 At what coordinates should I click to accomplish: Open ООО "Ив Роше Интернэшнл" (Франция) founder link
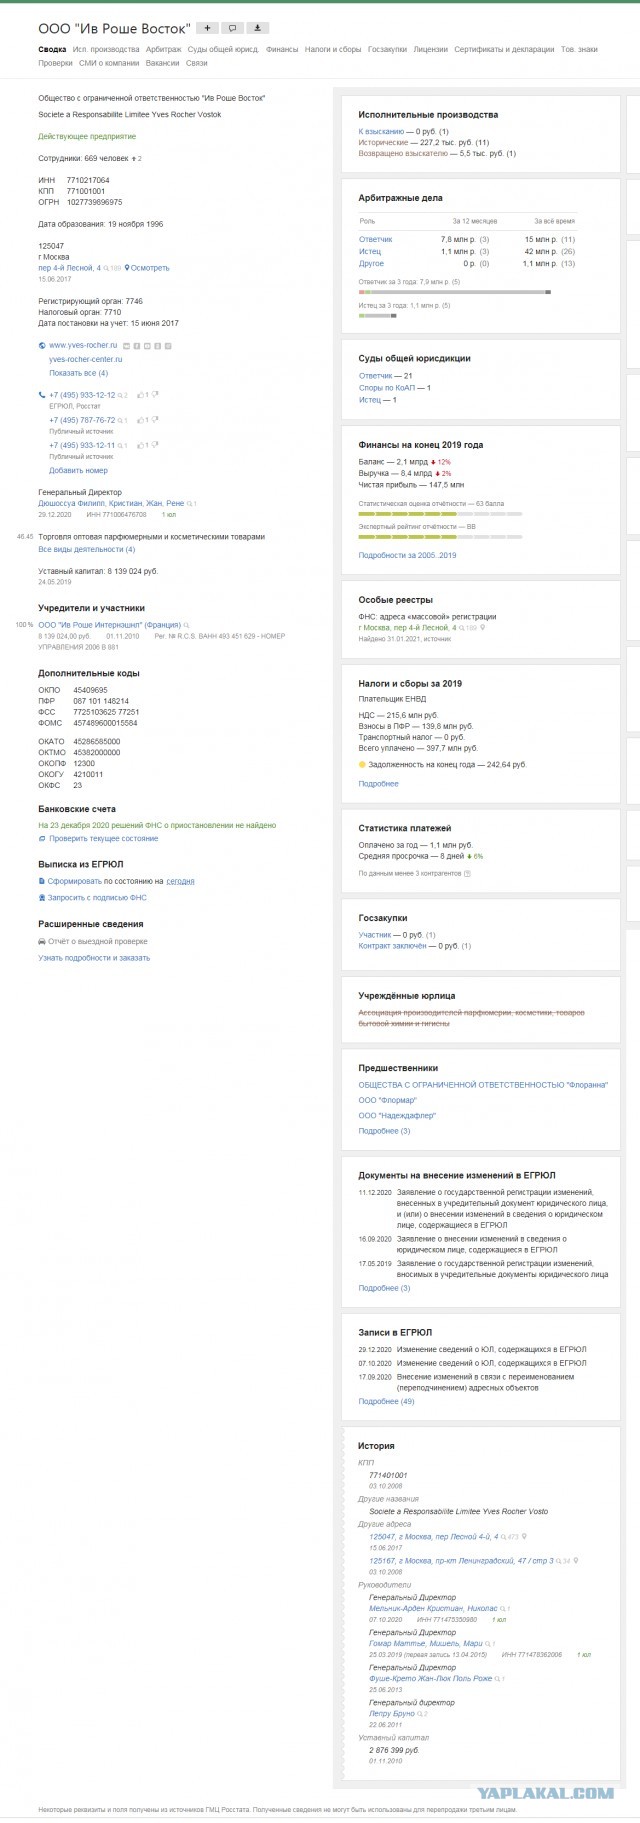click(x=110, y=625)
